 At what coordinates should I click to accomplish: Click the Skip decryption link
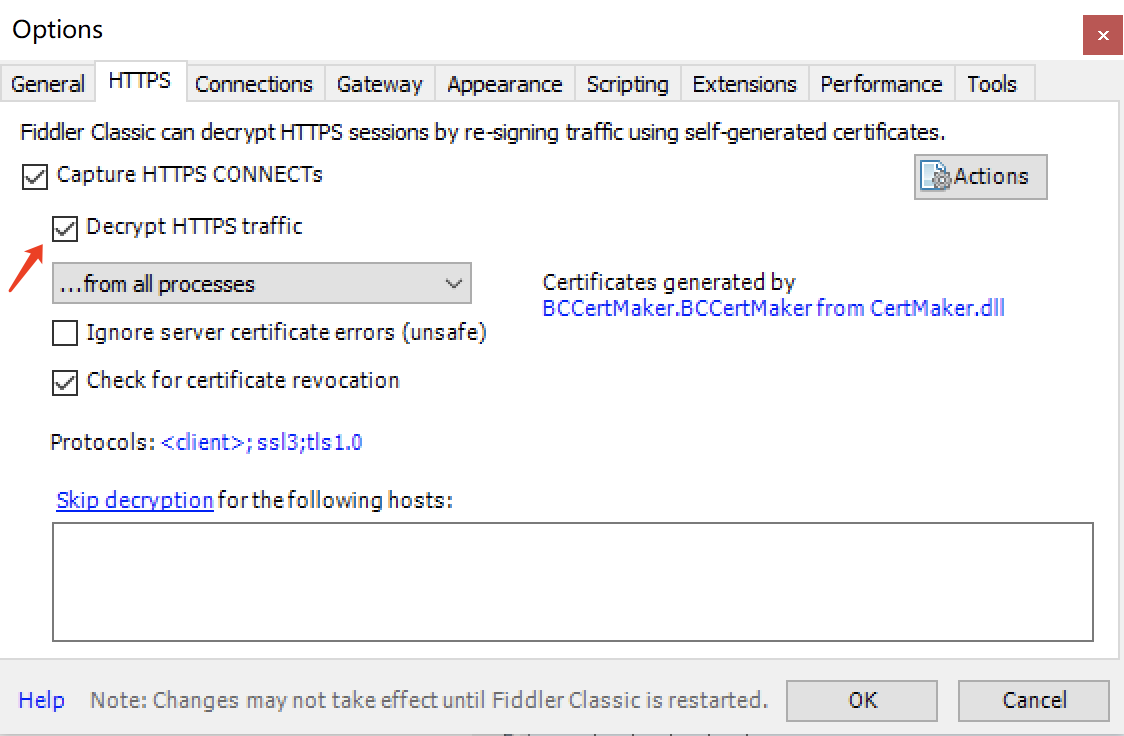point(135,500)
